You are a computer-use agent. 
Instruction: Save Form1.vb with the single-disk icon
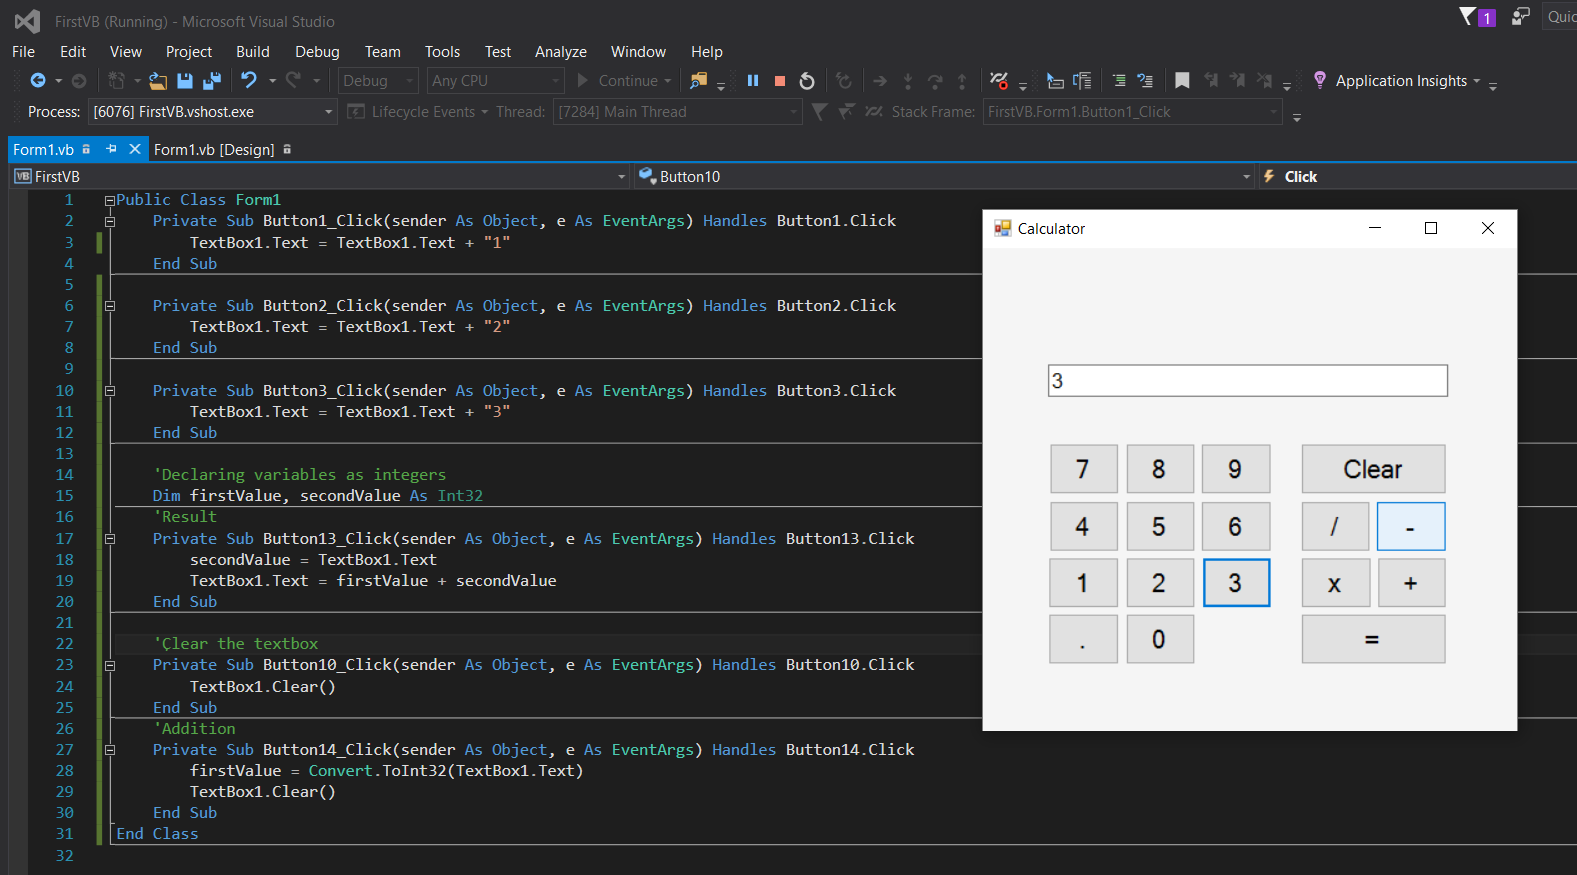point(185,81)
